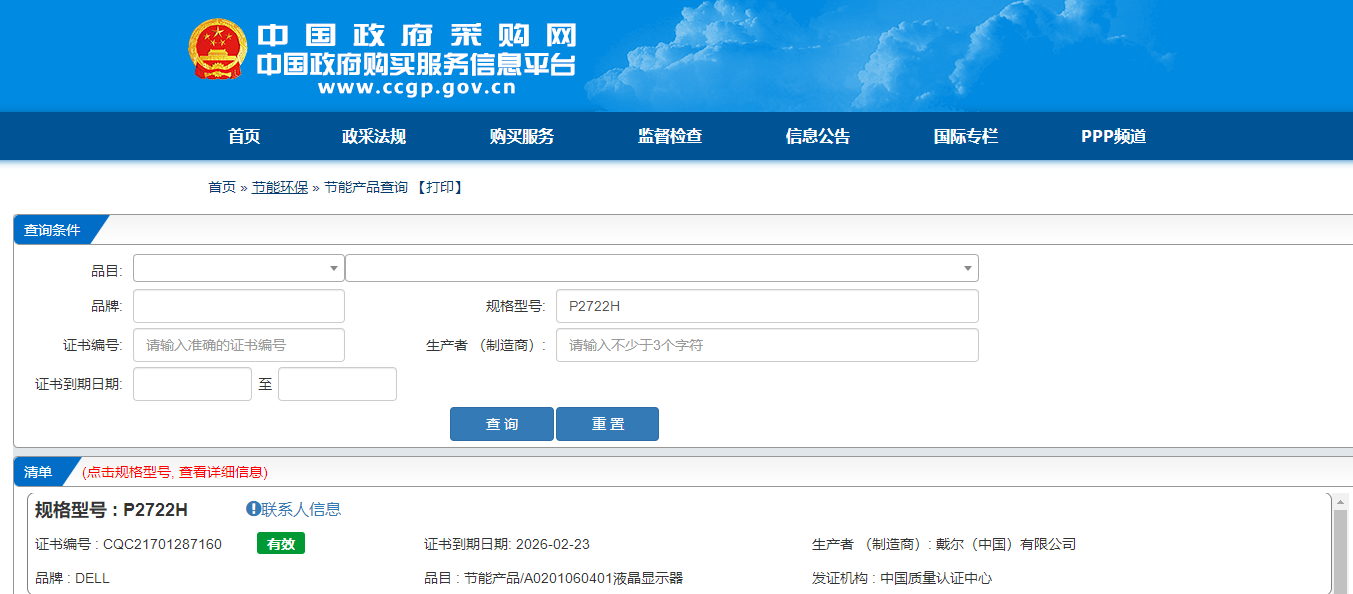This screenshot has height=594, width=1353.
Task: Click the 品牌：DELL text
Action: [72, 578]
